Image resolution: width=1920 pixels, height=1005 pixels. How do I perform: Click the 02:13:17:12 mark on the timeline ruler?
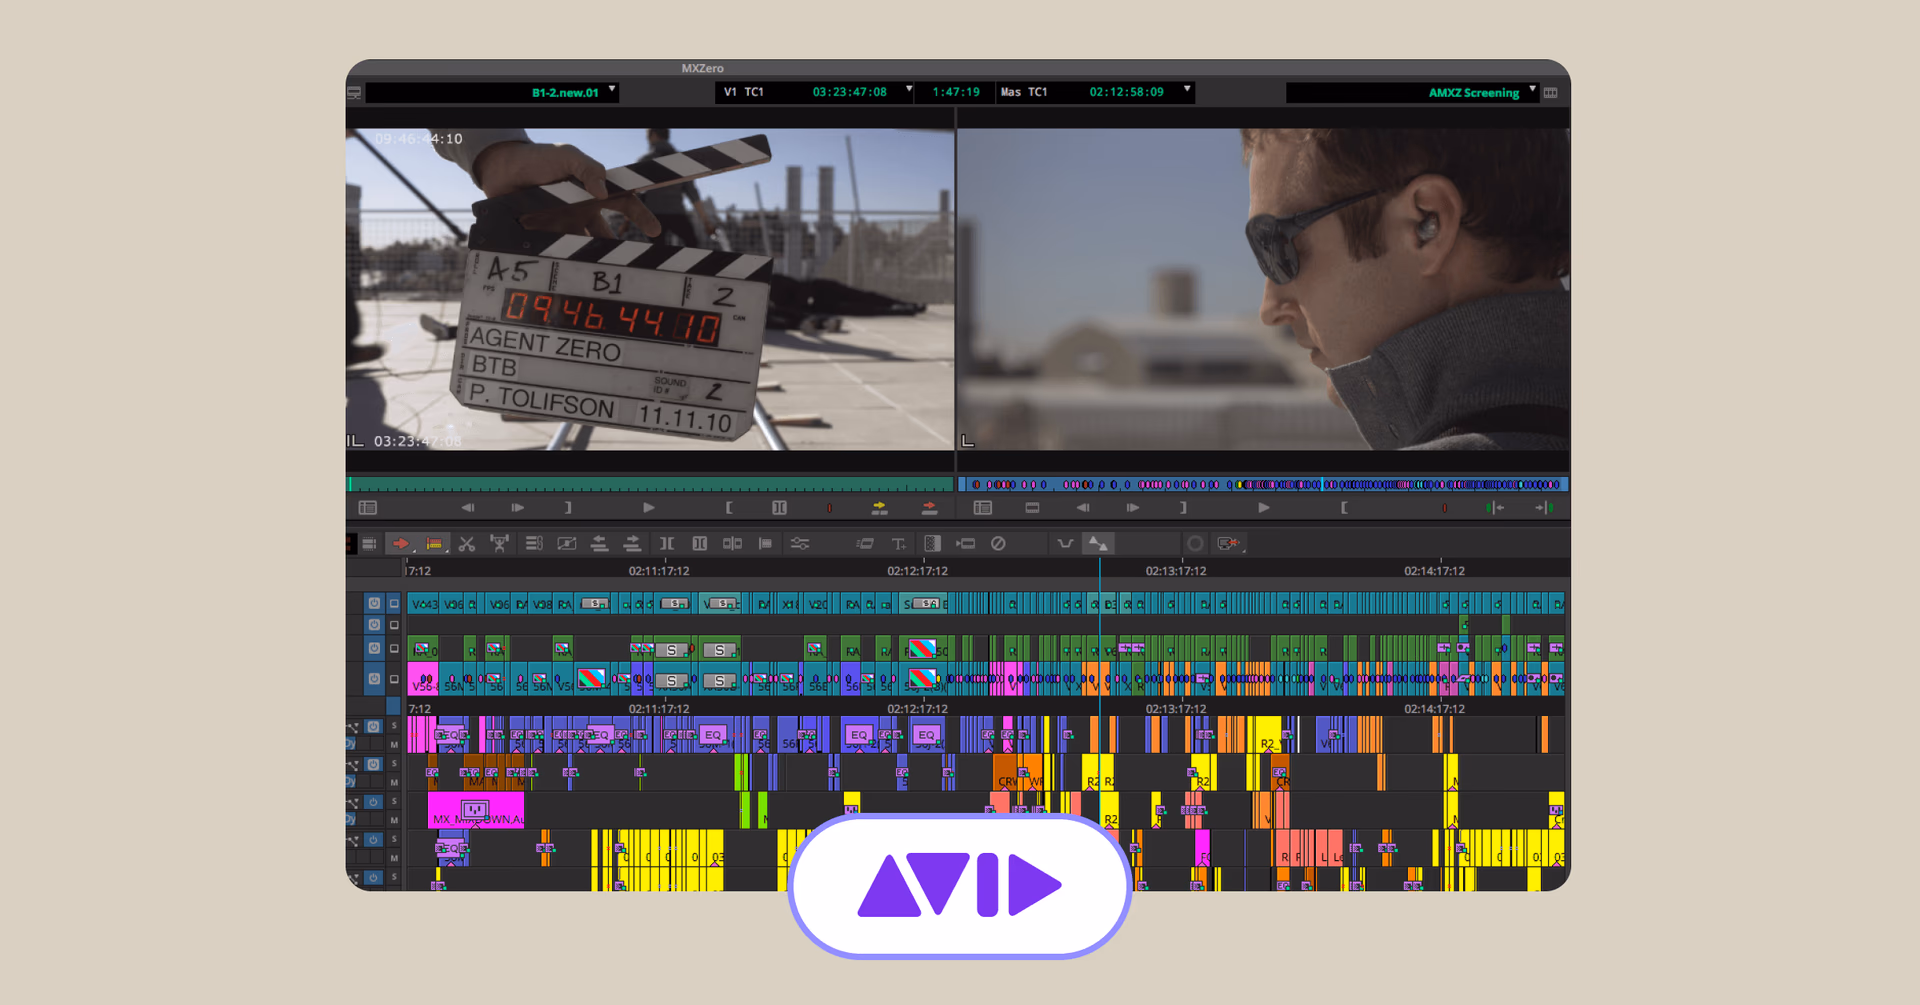click(x=1176, y=571)
